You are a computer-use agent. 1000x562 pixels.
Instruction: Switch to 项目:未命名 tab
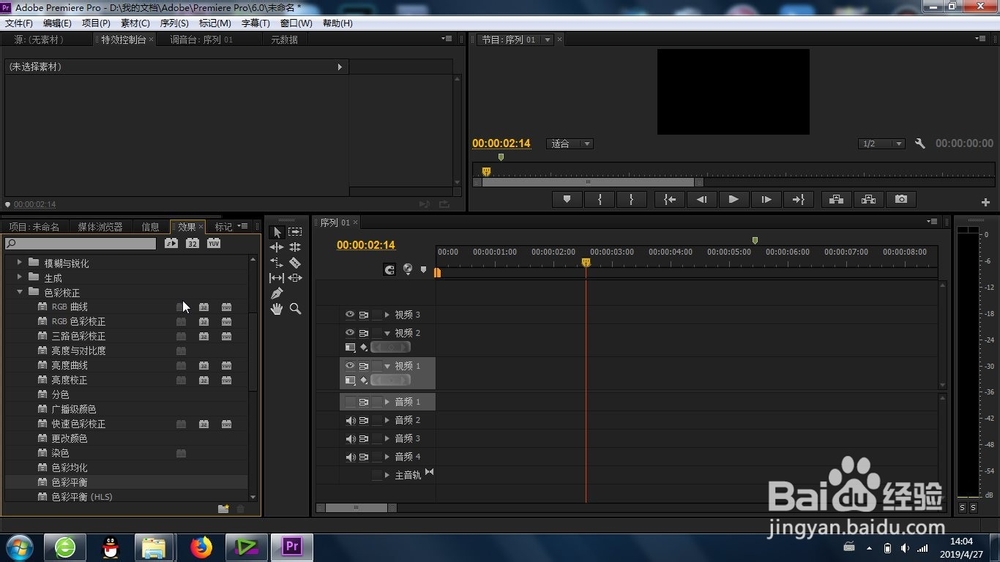click(x=34, y=227)
